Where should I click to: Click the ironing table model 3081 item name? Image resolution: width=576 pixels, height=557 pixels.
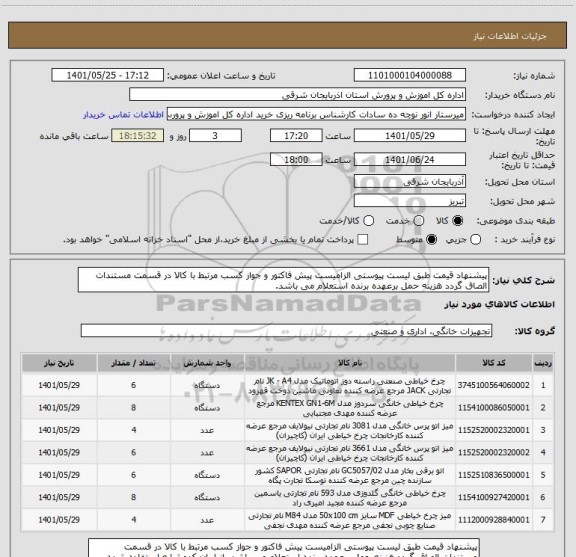(350, 430)
